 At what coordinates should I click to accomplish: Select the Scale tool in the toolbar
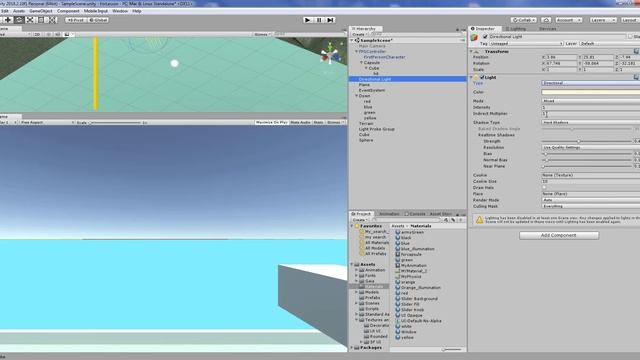coord(30,20)
